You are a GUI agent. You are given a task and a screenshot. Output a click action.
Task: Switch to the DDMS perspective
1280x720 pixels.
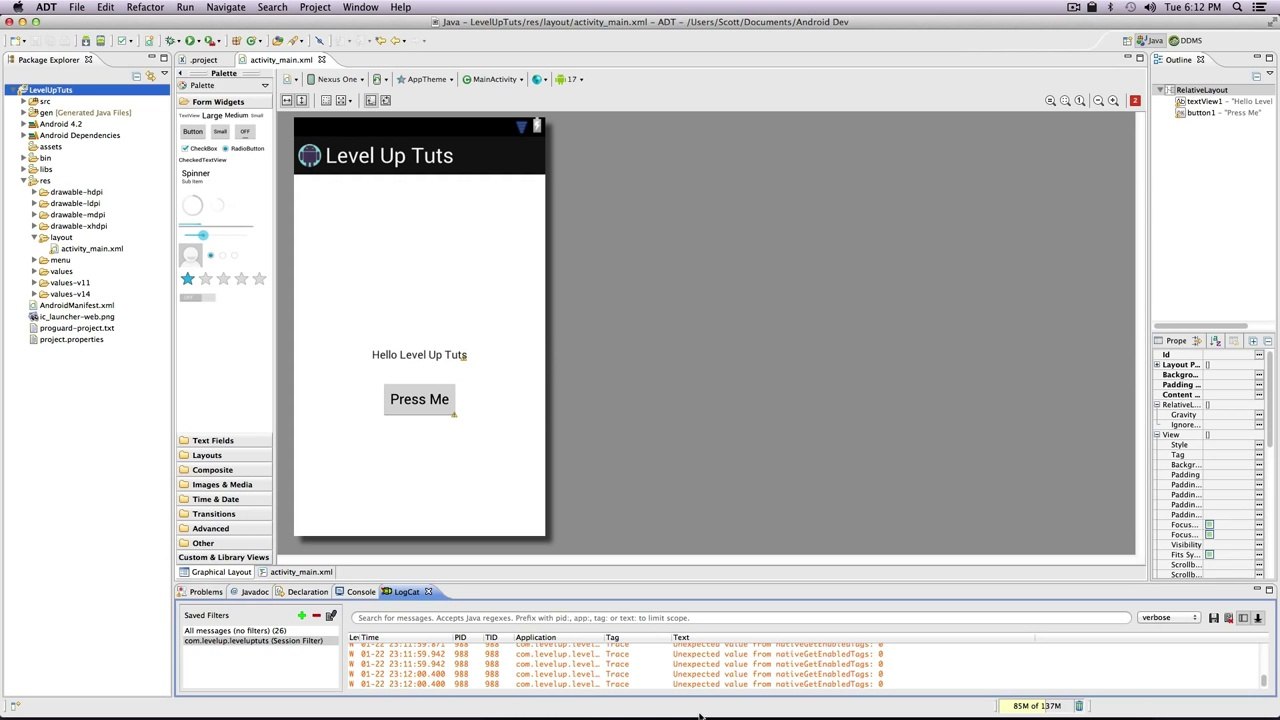click(1186, 41)
